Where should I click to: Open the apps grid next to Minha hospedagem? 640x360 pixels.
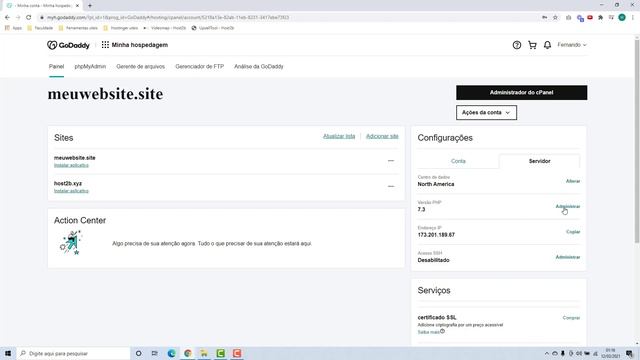coord(105,45)
